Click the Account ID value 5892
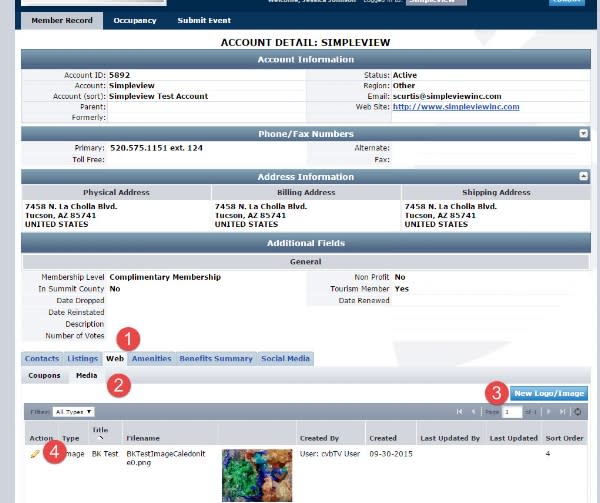The image size is (600, 503). click(x=119, y=75)
